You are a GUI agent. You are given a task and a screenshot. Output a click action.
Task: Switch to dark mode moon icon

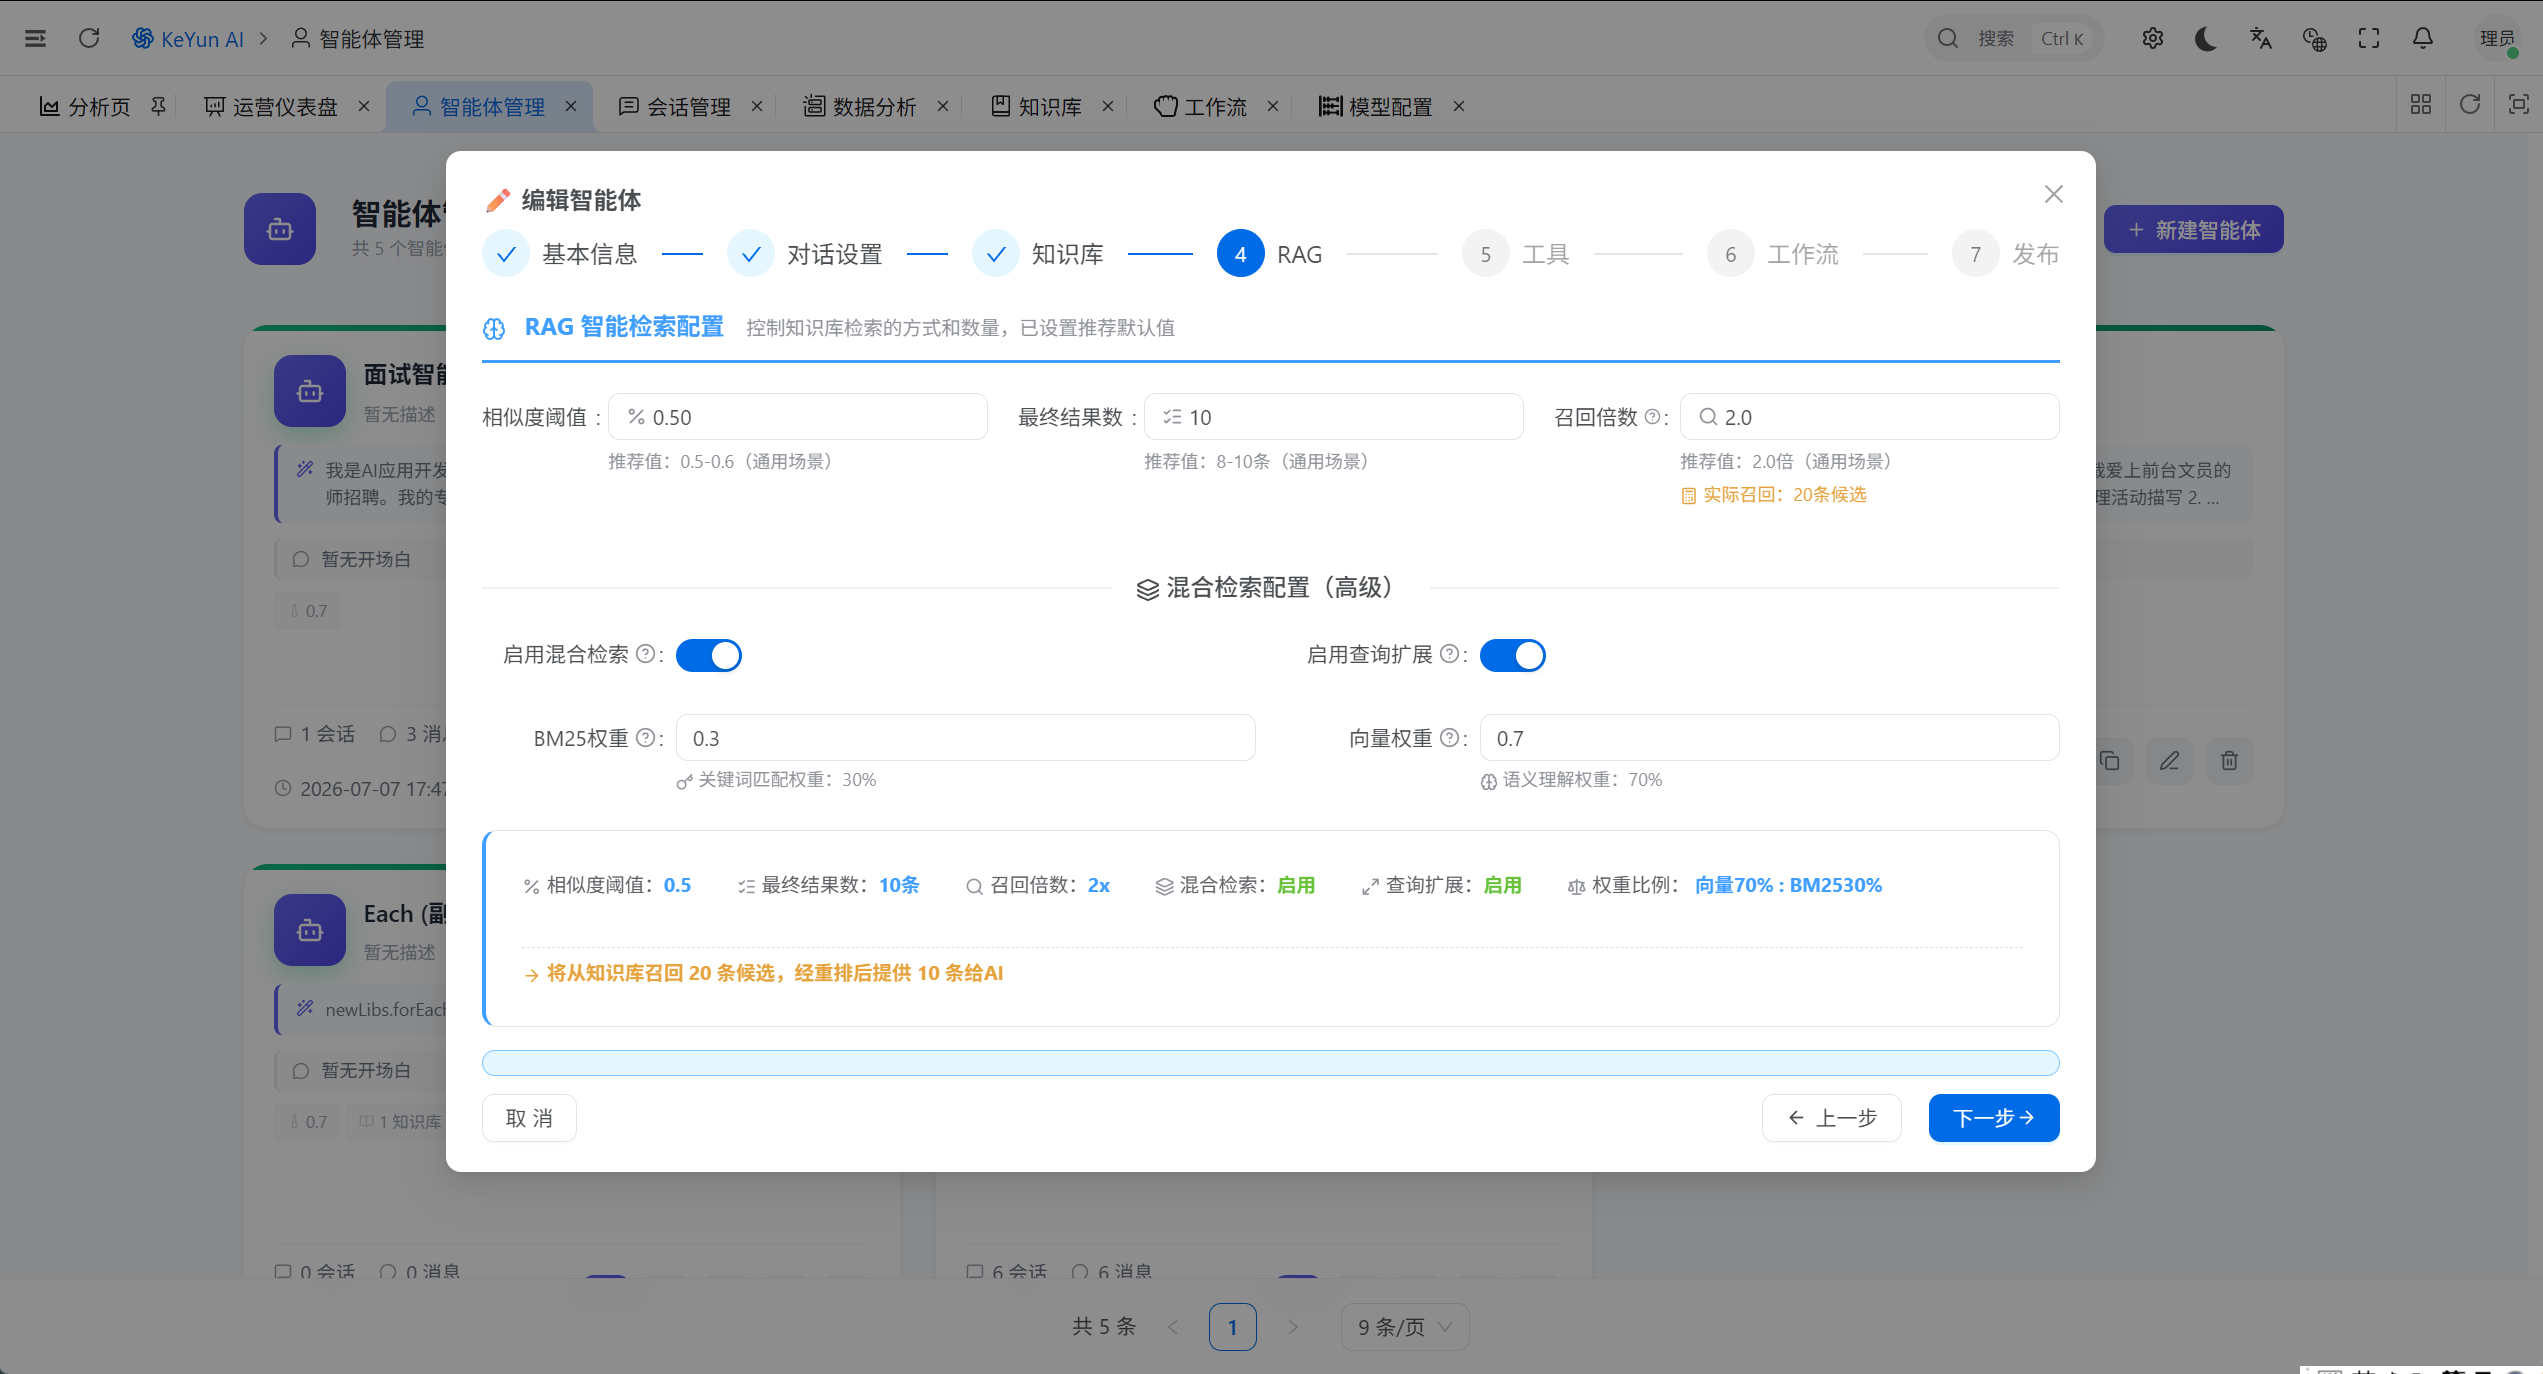[x=2206, y=38]
